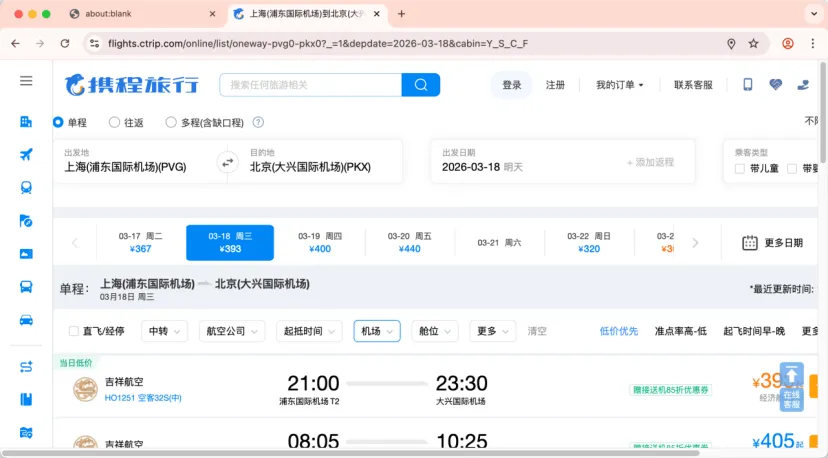Select the 多程(含缺口程) radio button
The image size is (828, 458).
[171, 123]
